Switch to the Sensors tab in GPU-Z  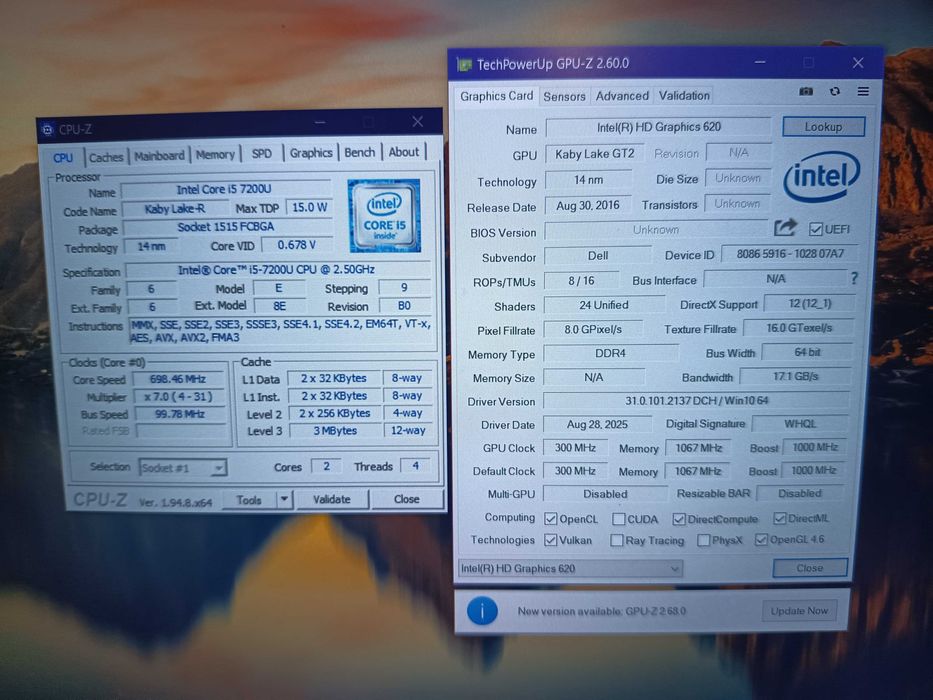coord(564,96)
